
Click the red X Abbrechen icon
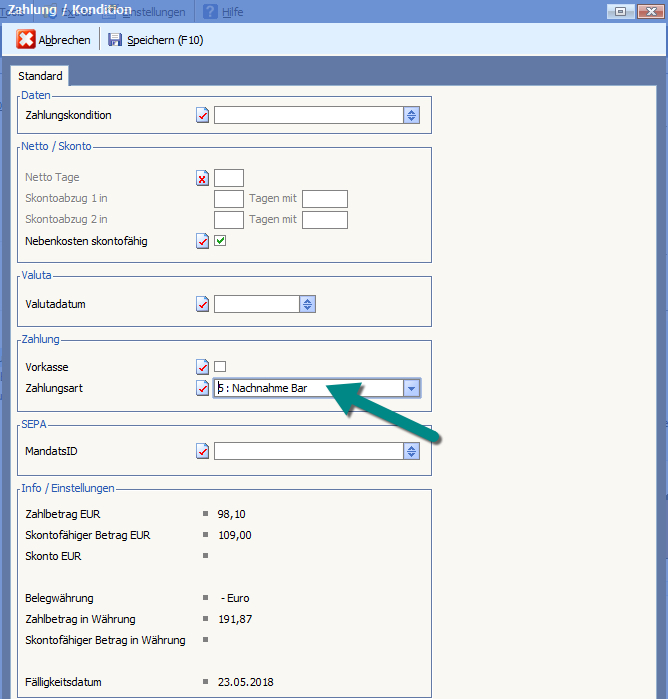point(26,40)
